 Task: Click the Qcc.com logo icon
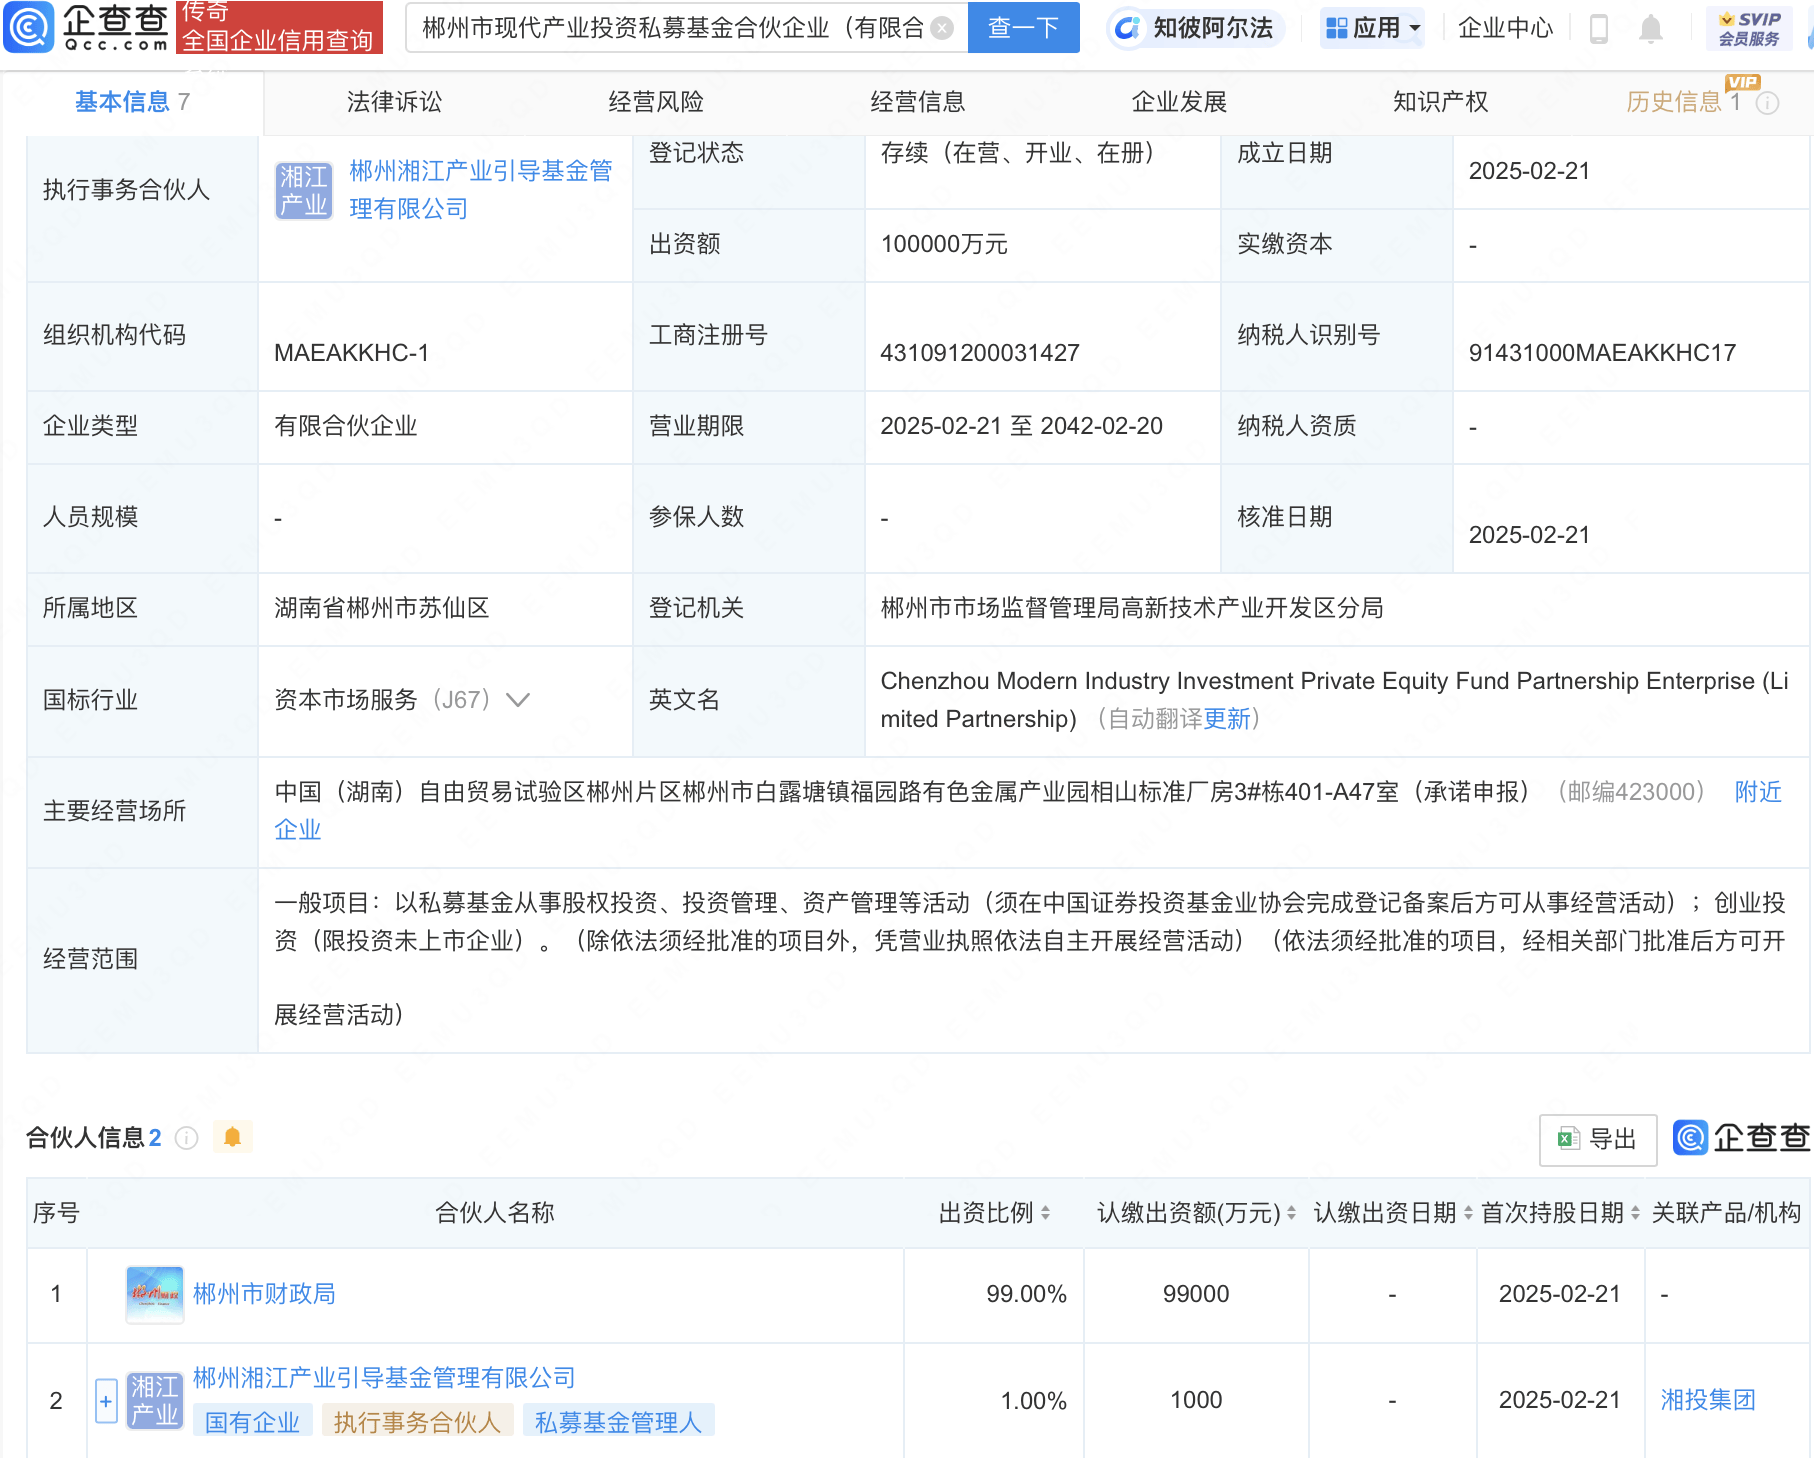[28, 26]
